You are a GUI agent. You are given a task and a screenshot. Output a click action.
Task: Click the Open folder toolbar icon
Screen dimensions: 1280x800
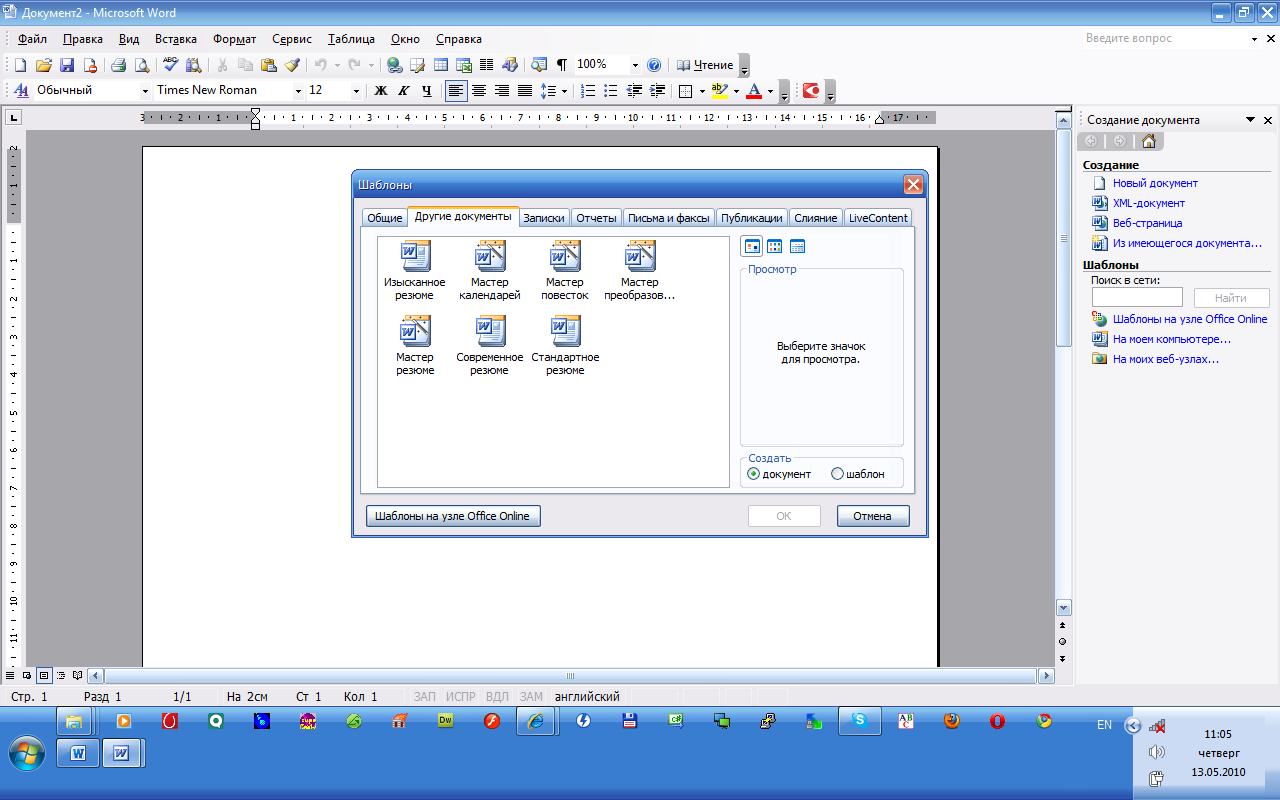click(43, 65)
